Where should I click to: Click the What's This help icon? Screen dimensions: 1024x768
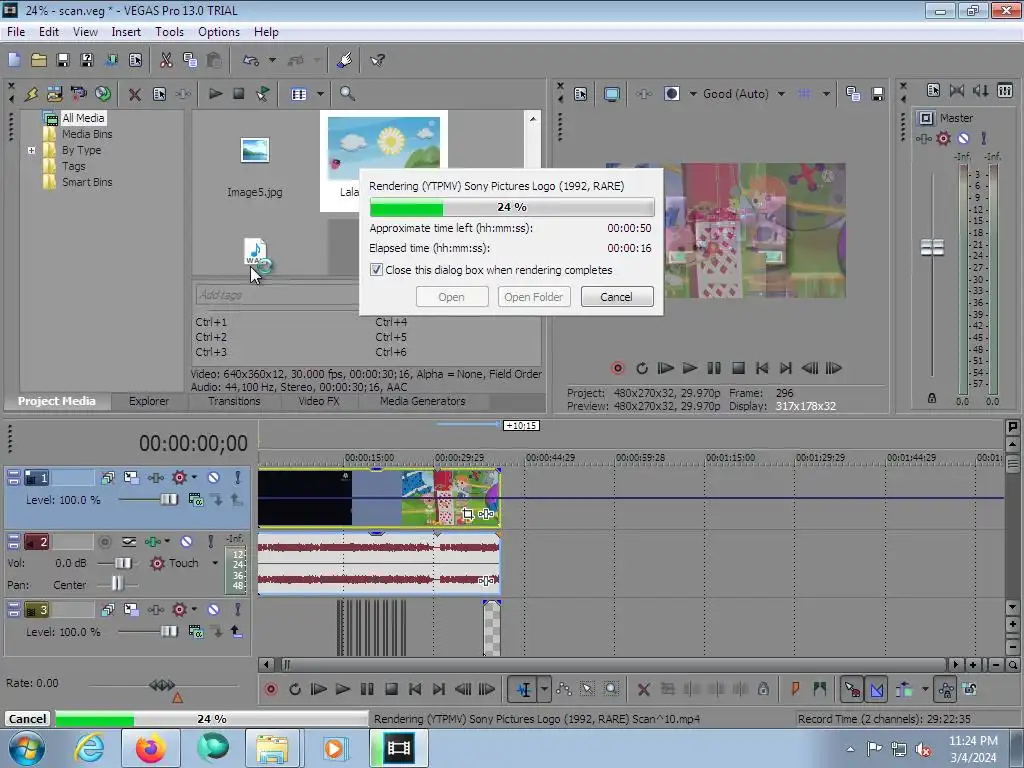point(377,60)
